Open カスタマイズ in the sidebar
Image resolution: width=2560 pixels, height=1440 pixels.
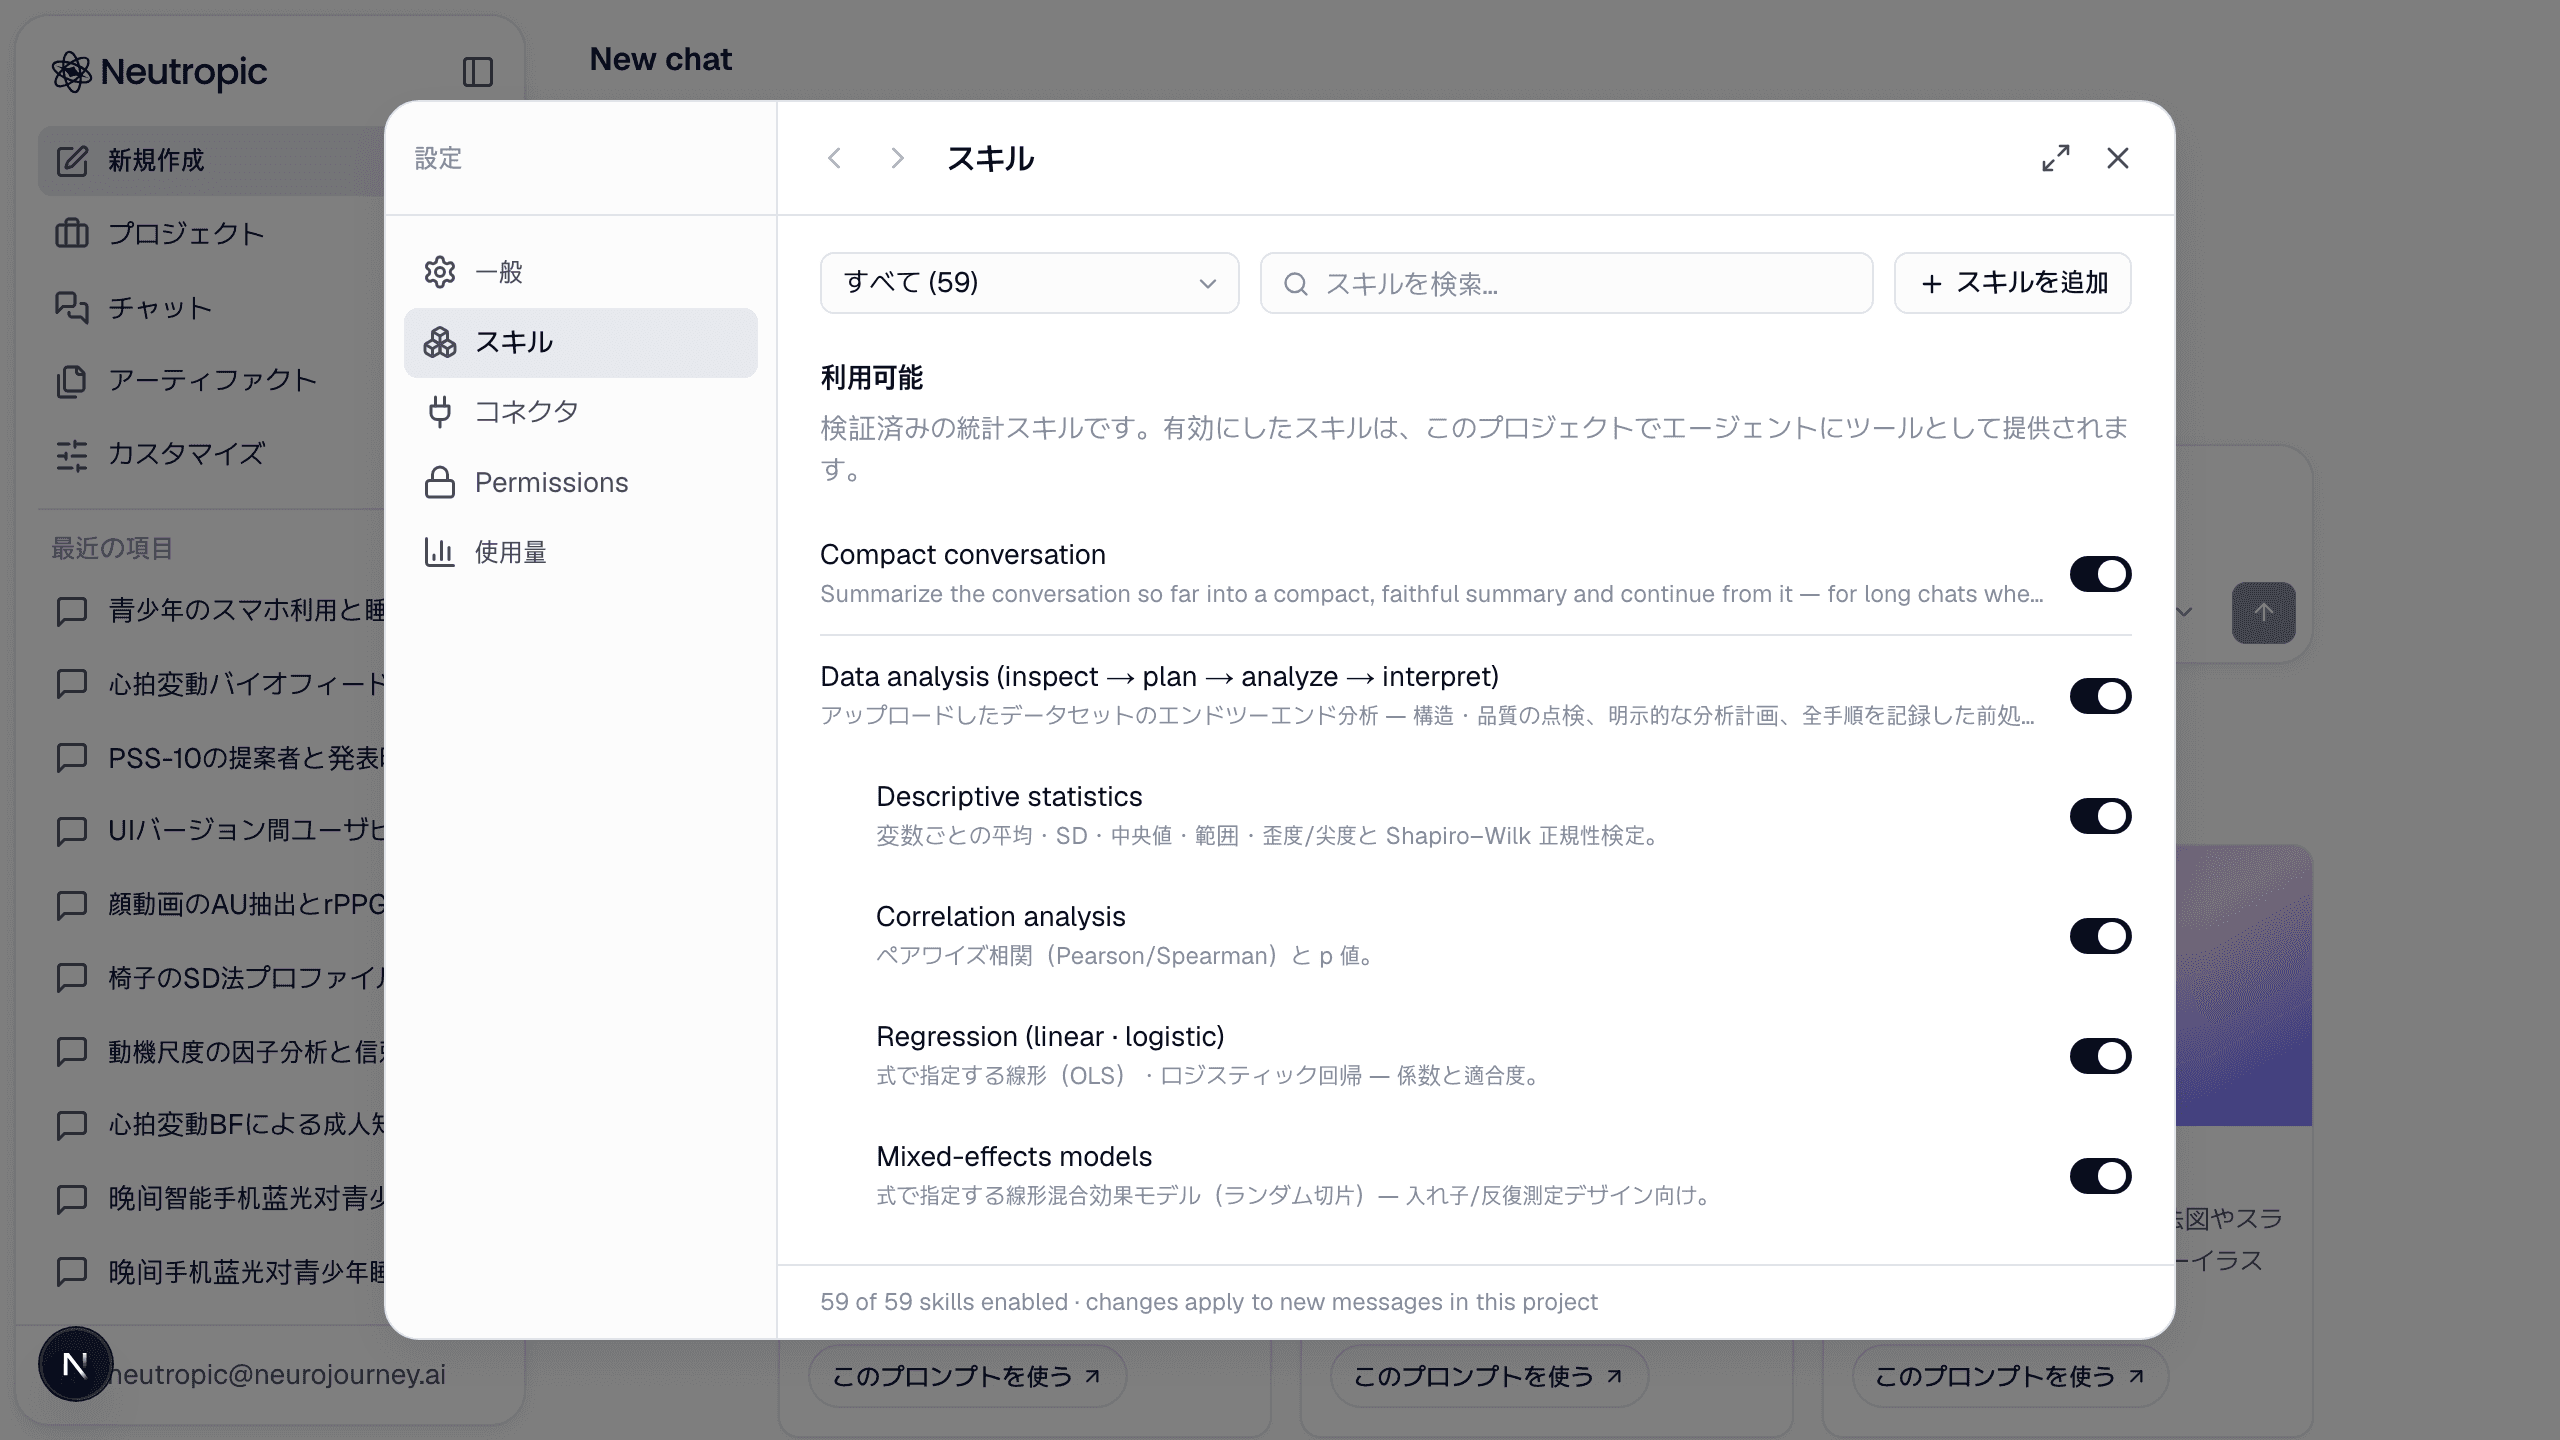[212, 454]
